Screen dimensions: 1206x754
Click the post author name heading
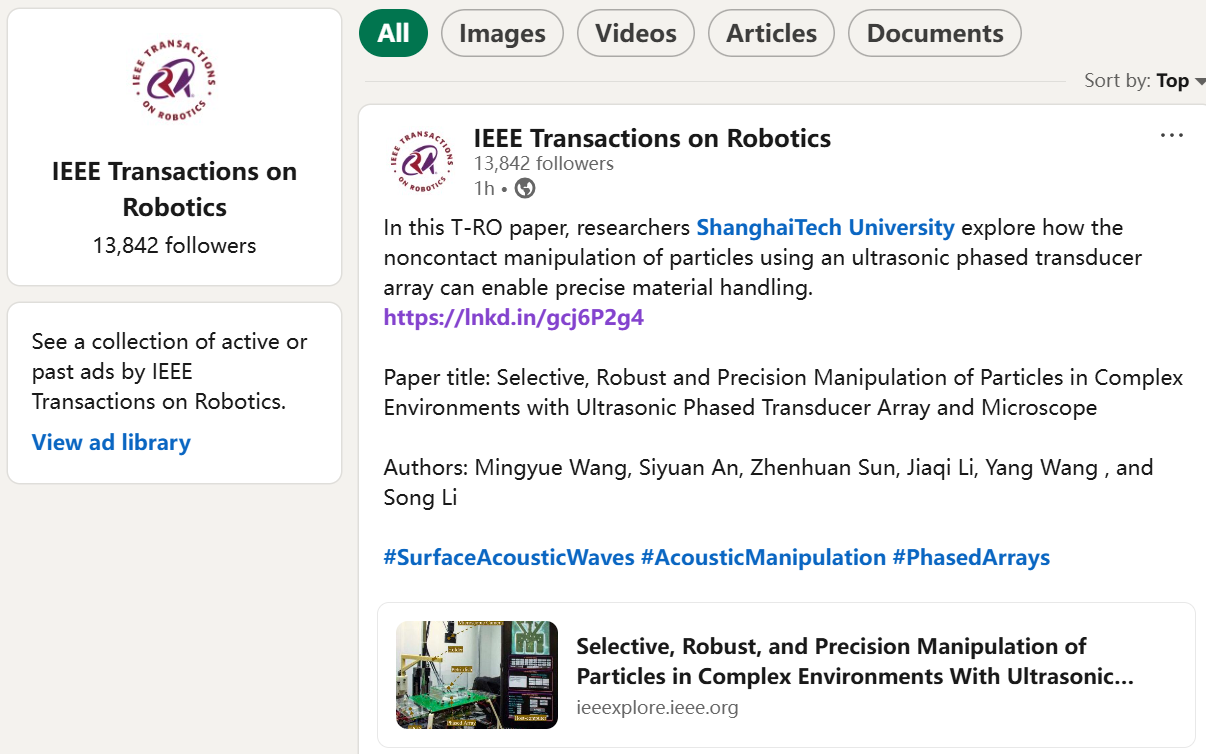click(x=652, y=138)
